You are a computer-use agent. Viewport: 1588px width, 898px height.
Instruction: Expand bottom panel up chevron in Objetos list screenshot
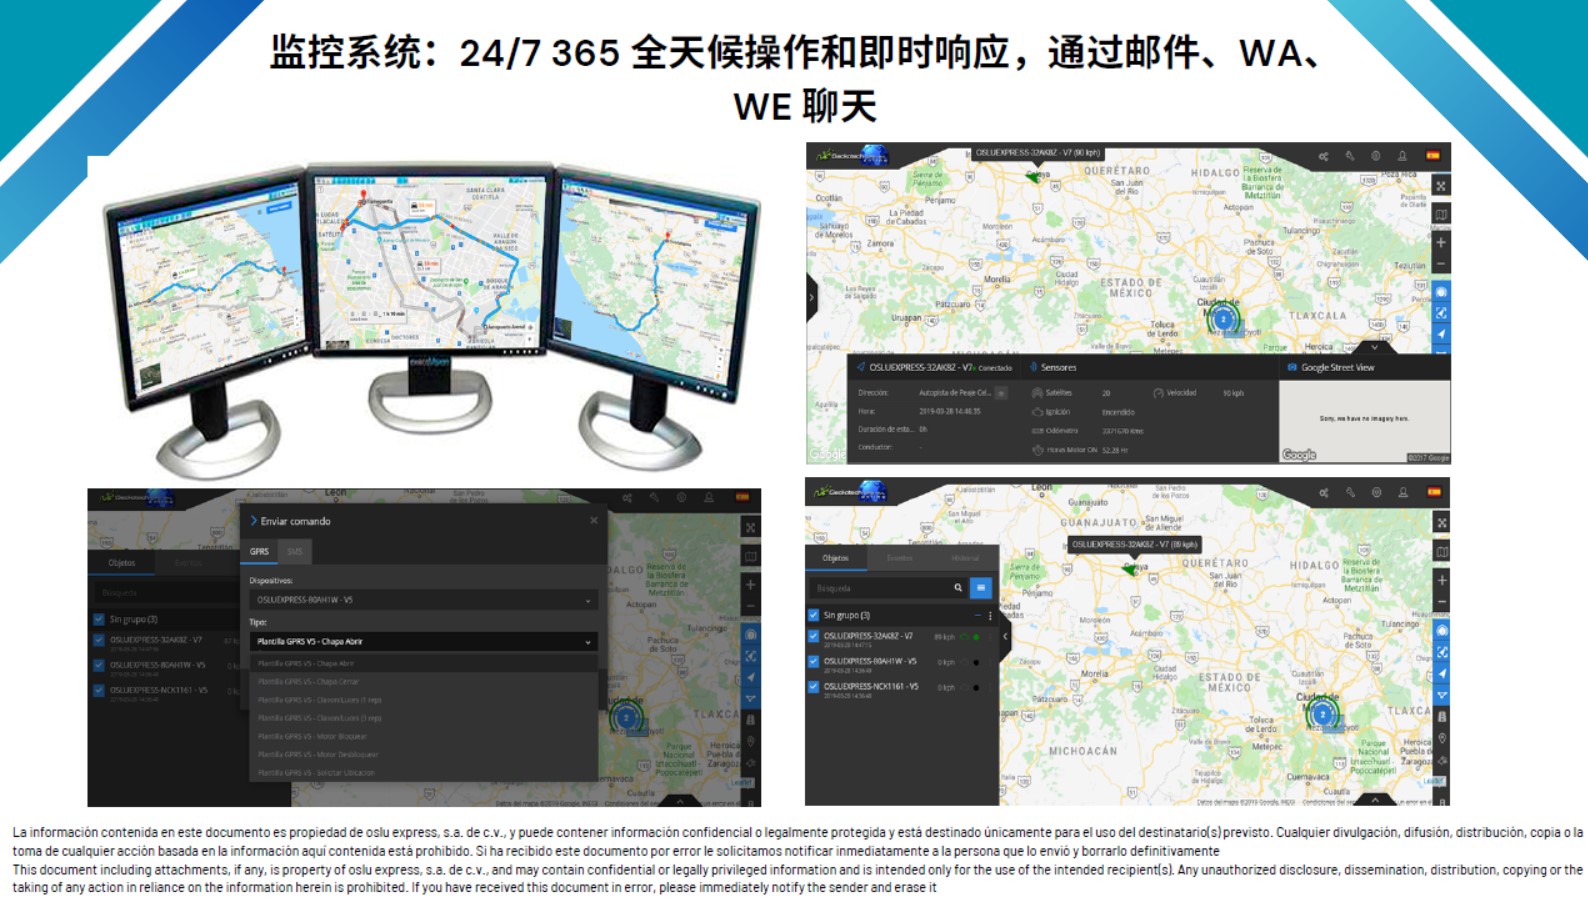pyautogui.click(x=1374, y=799)
